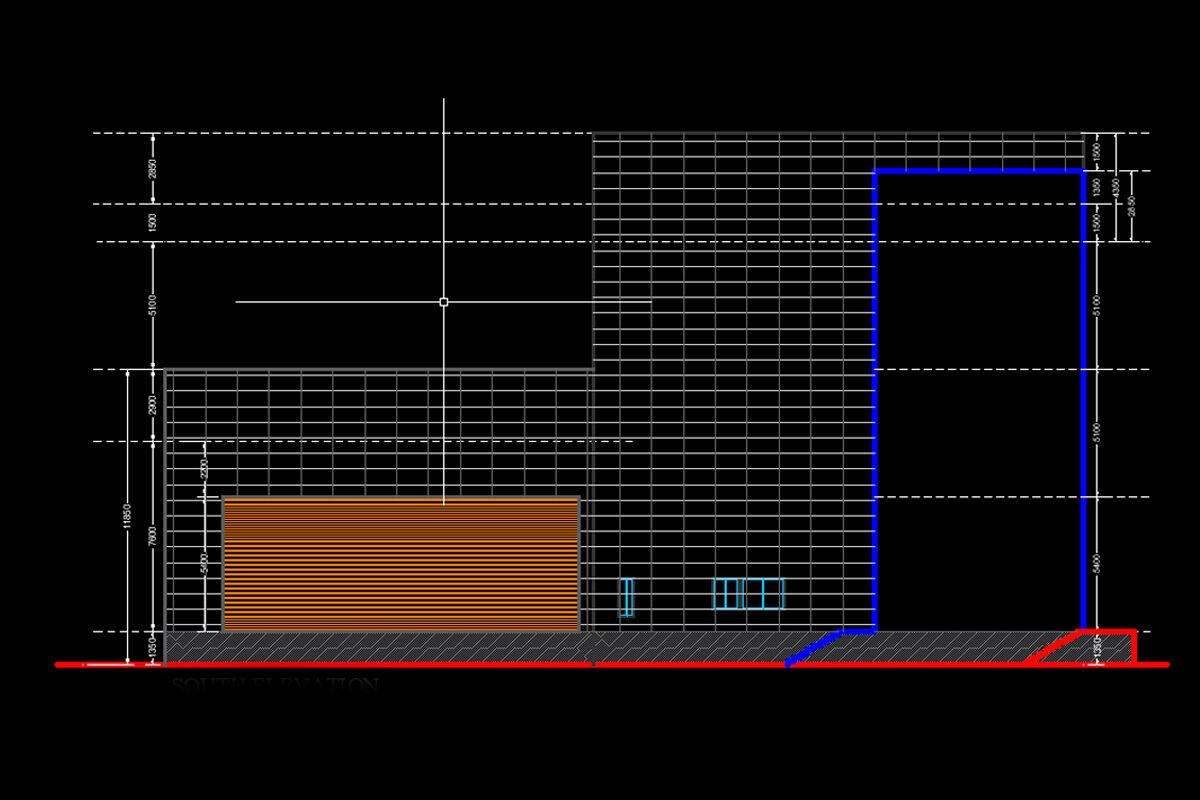This screenshot has width=1200, height=800.
Task: Select the triple cyan window group
Action: tap(748, 593)
